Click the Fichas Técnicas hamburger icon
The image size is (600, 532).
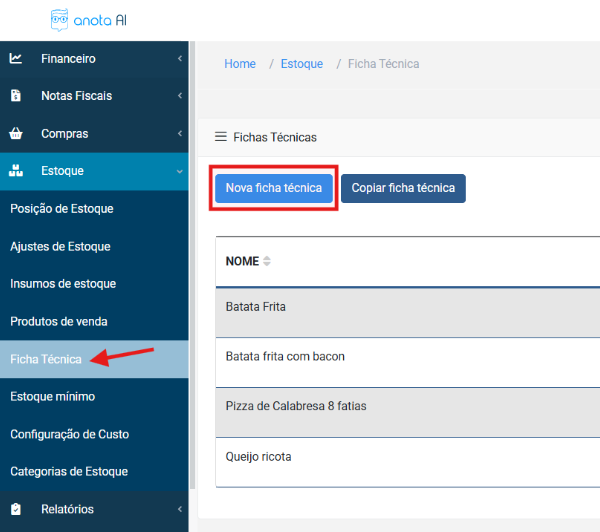point(221,137)
